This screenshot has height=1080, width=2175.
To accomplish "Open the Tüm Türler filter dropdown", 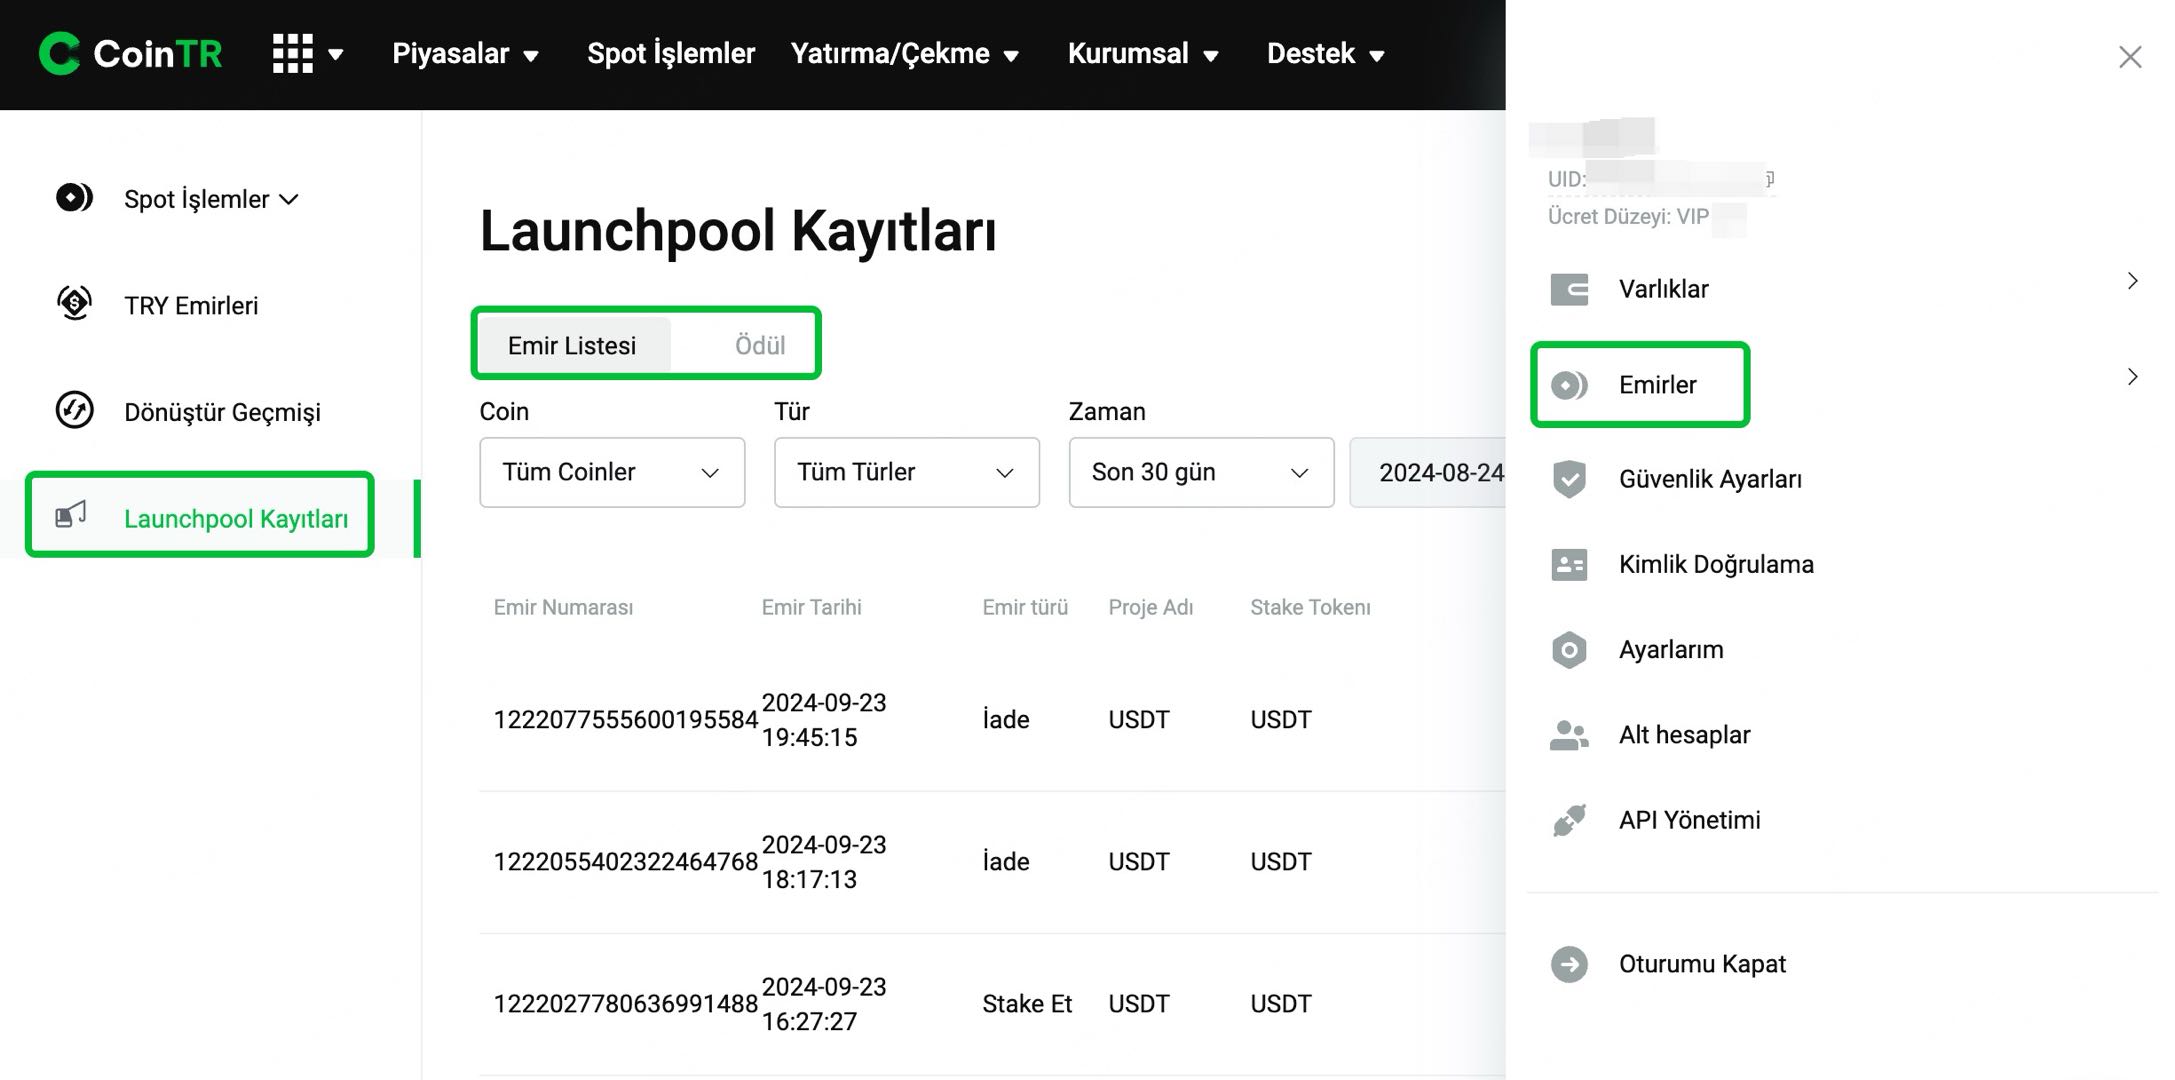I will 907,472.
